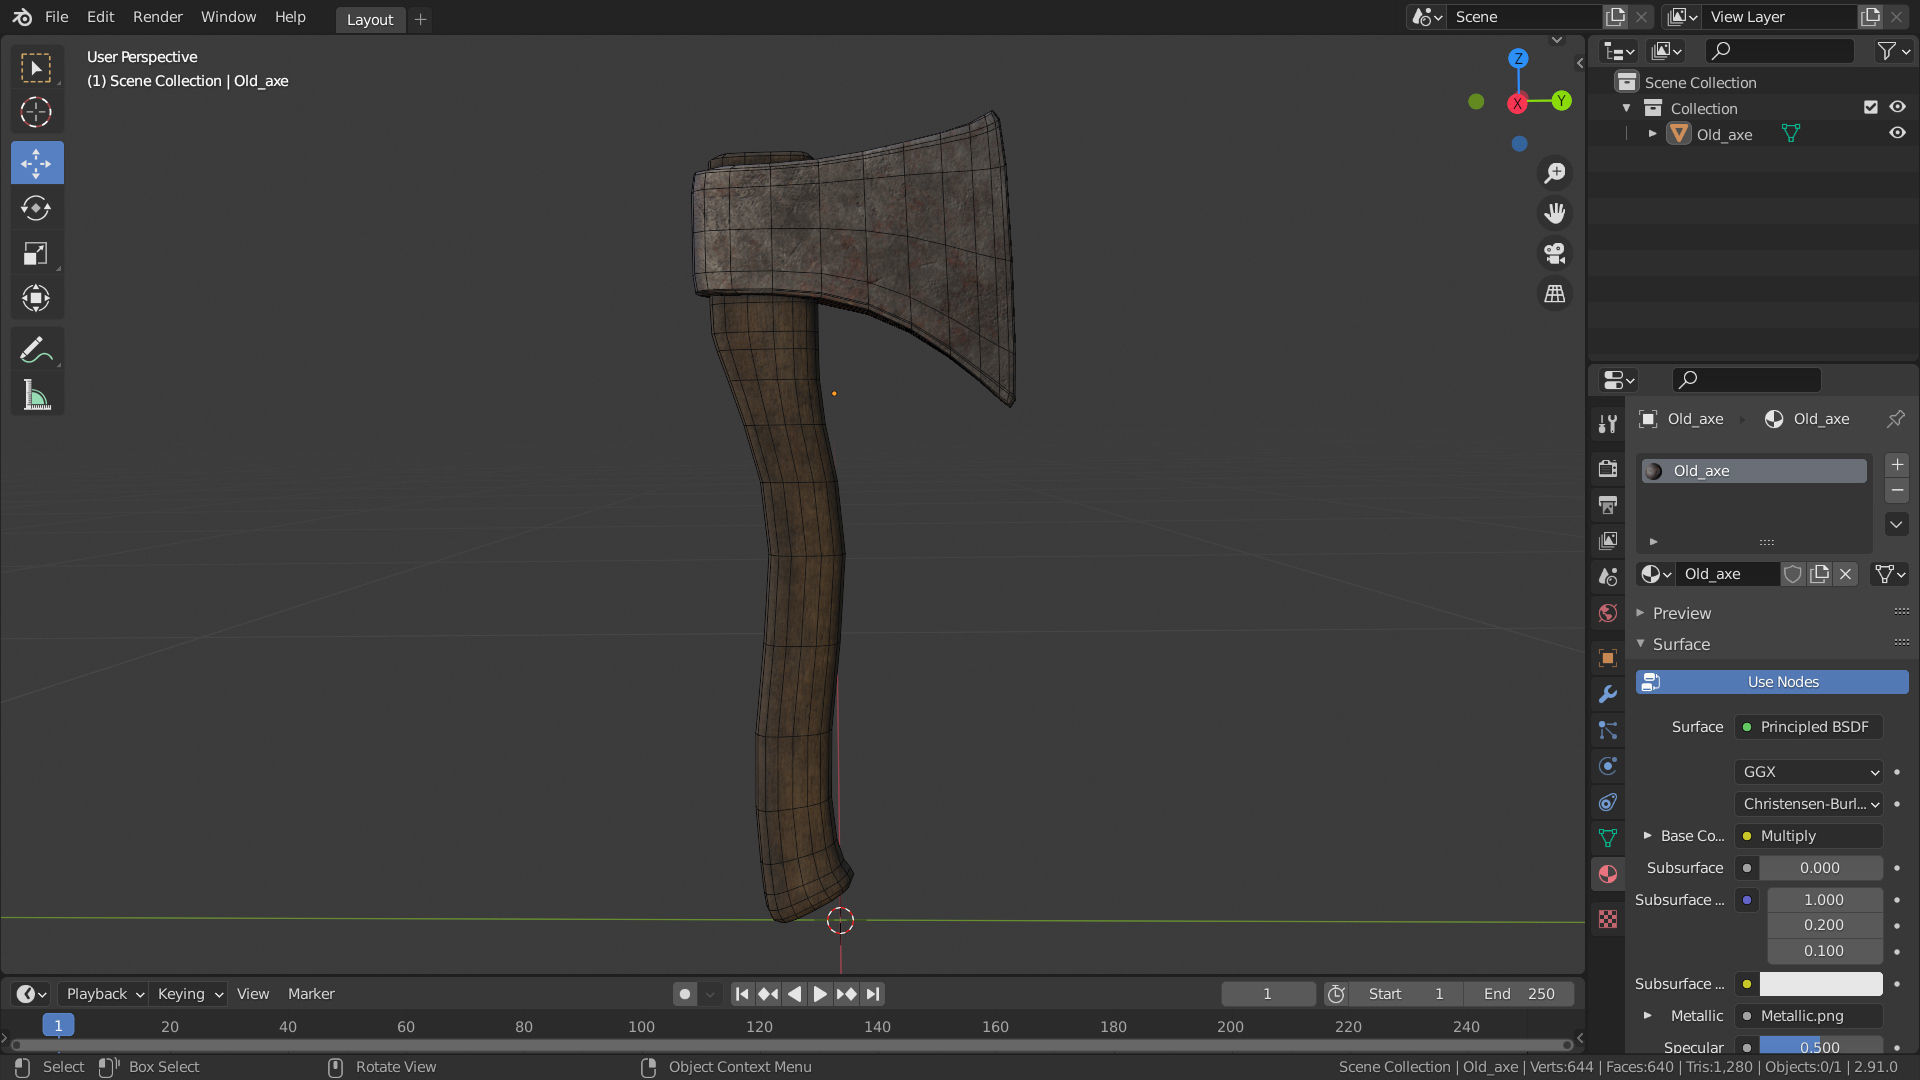Select the Scale tool

37,253
